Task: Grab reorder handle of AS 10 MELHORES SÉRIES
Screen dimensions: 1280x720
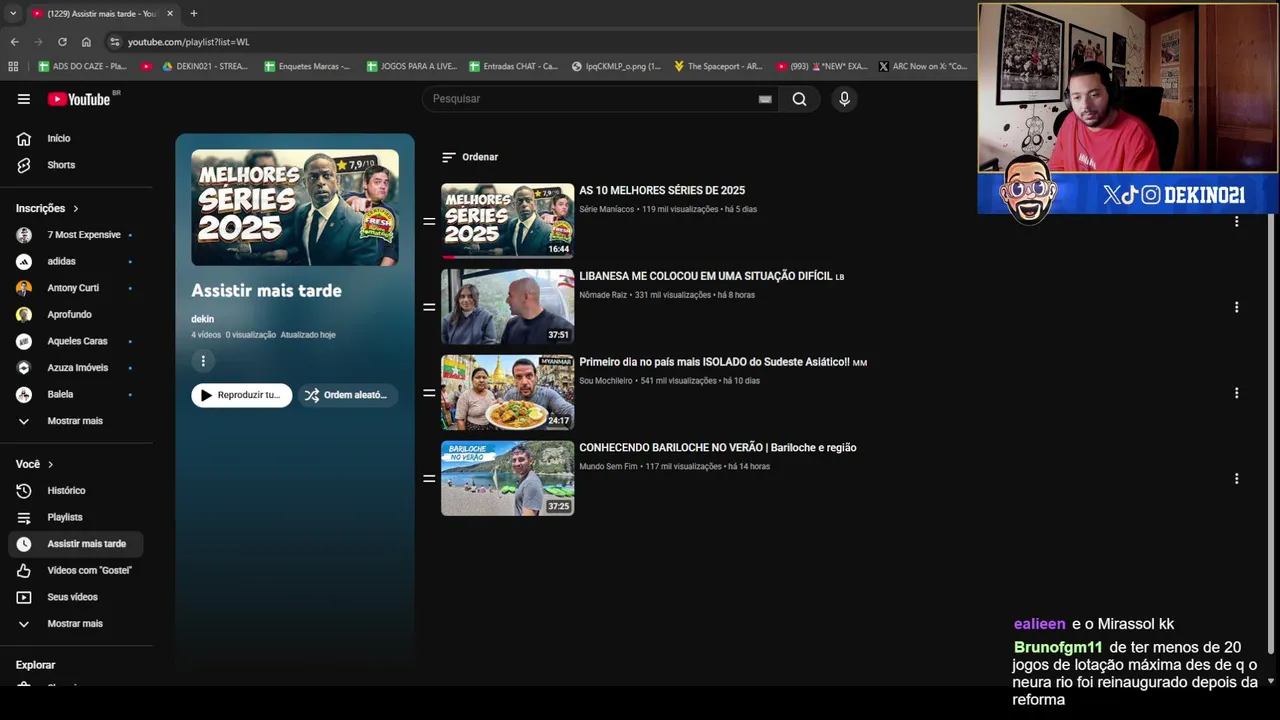Action: [429, 221]
